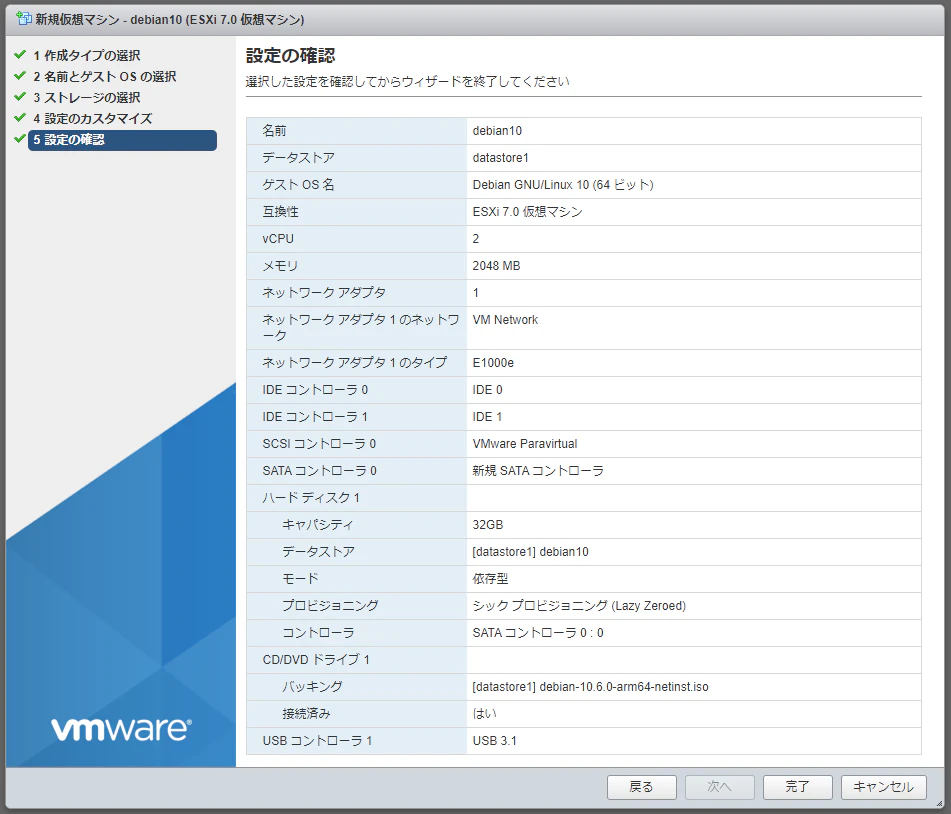Image resolution: width=951 pixels, height=814 pixels.
Task: Click the ネットワーク アダプタ 1 のタイプ label
Action: [x=355, y=363]
